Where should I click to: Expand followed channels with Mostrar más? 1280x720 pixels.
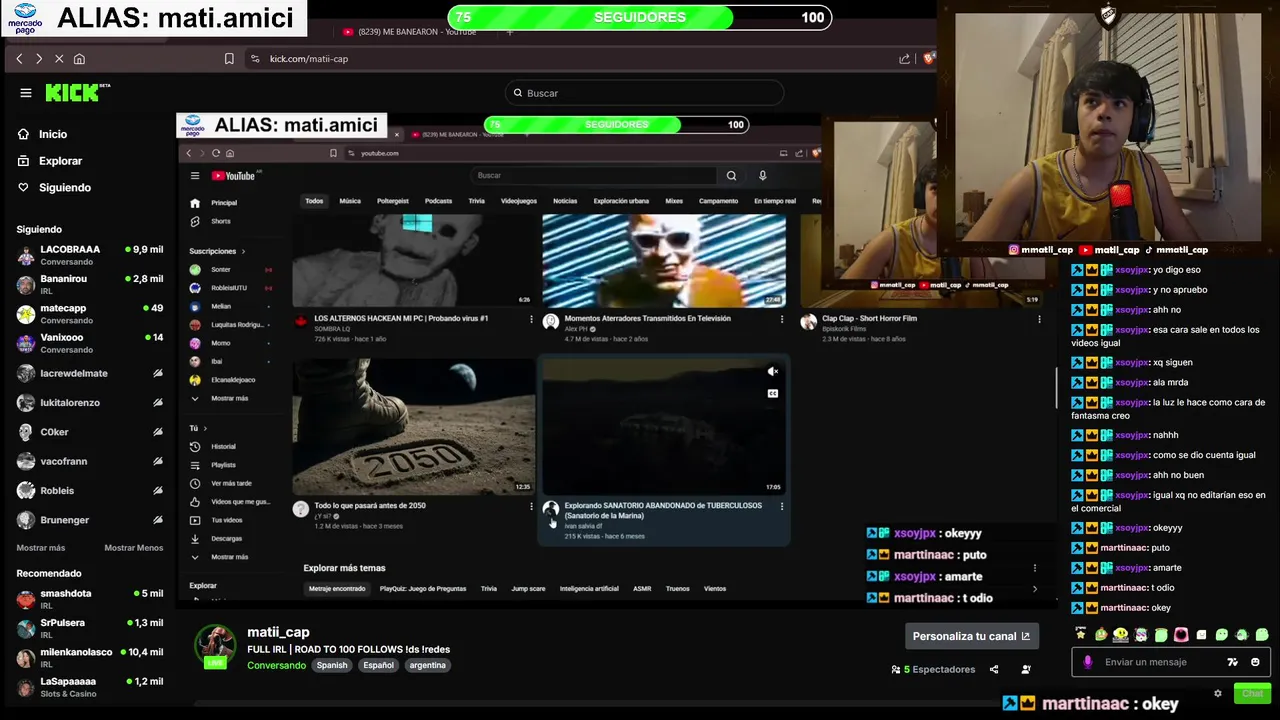(41, 548)
